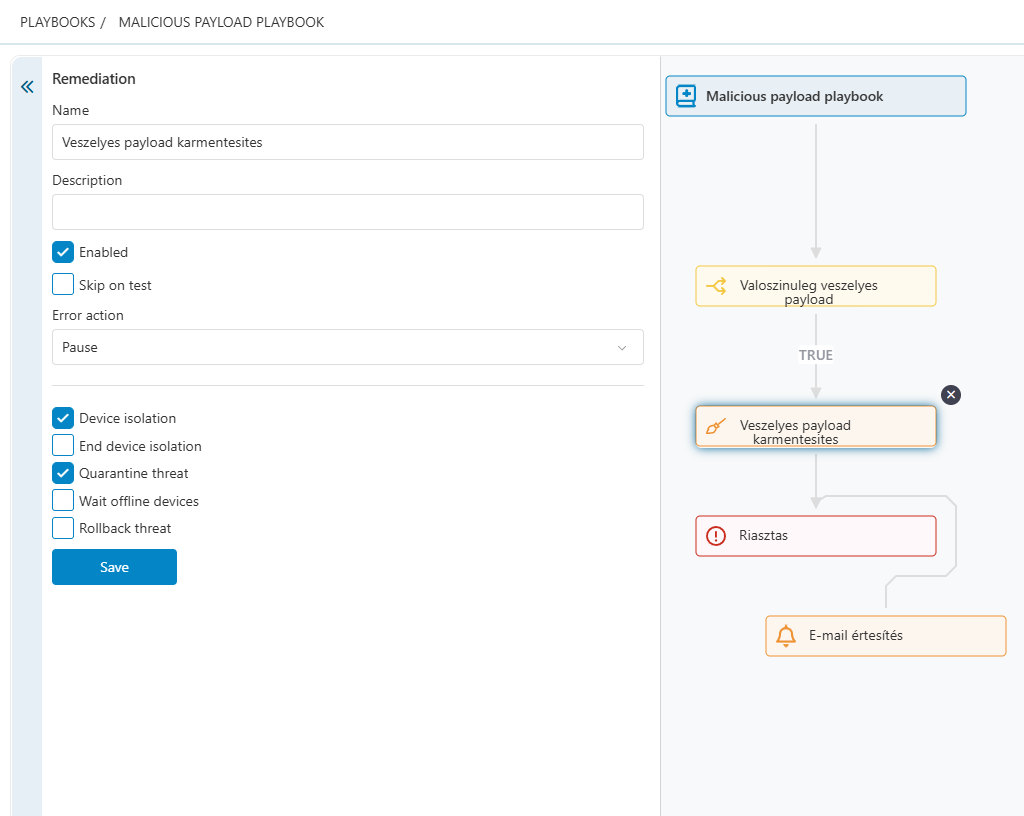Click the playbook icon on Malicious payload playbook node

[x=686, y=95]
